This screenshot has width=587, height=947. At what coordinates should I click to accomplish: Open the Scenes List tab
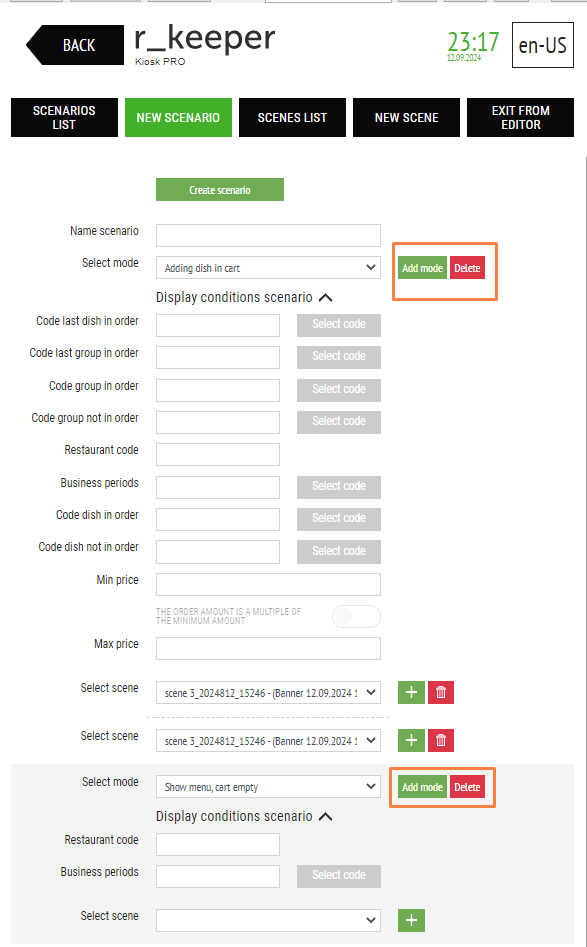tap(292, 117)
